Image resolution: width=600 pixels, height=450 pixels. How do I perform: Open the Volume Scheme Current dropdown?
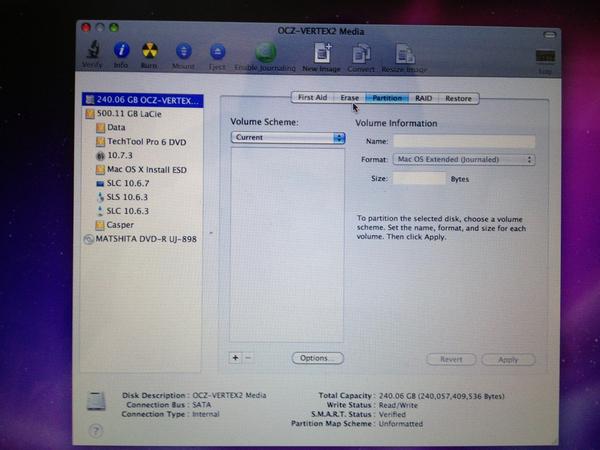click(x=288, y=137)
